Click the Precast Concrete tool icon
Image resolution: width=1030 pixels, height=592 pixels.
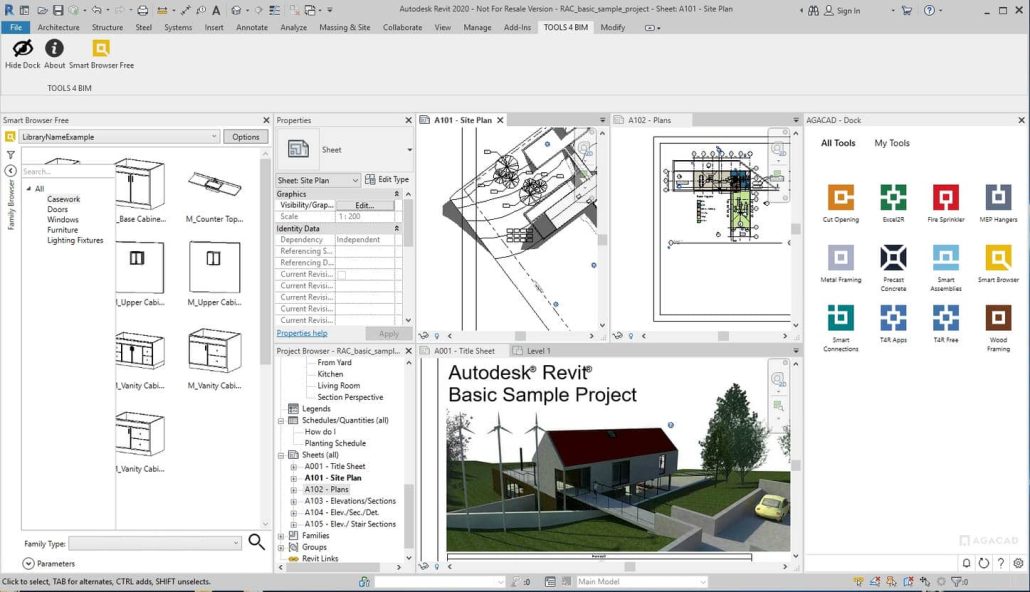click(x=893, y=258)
